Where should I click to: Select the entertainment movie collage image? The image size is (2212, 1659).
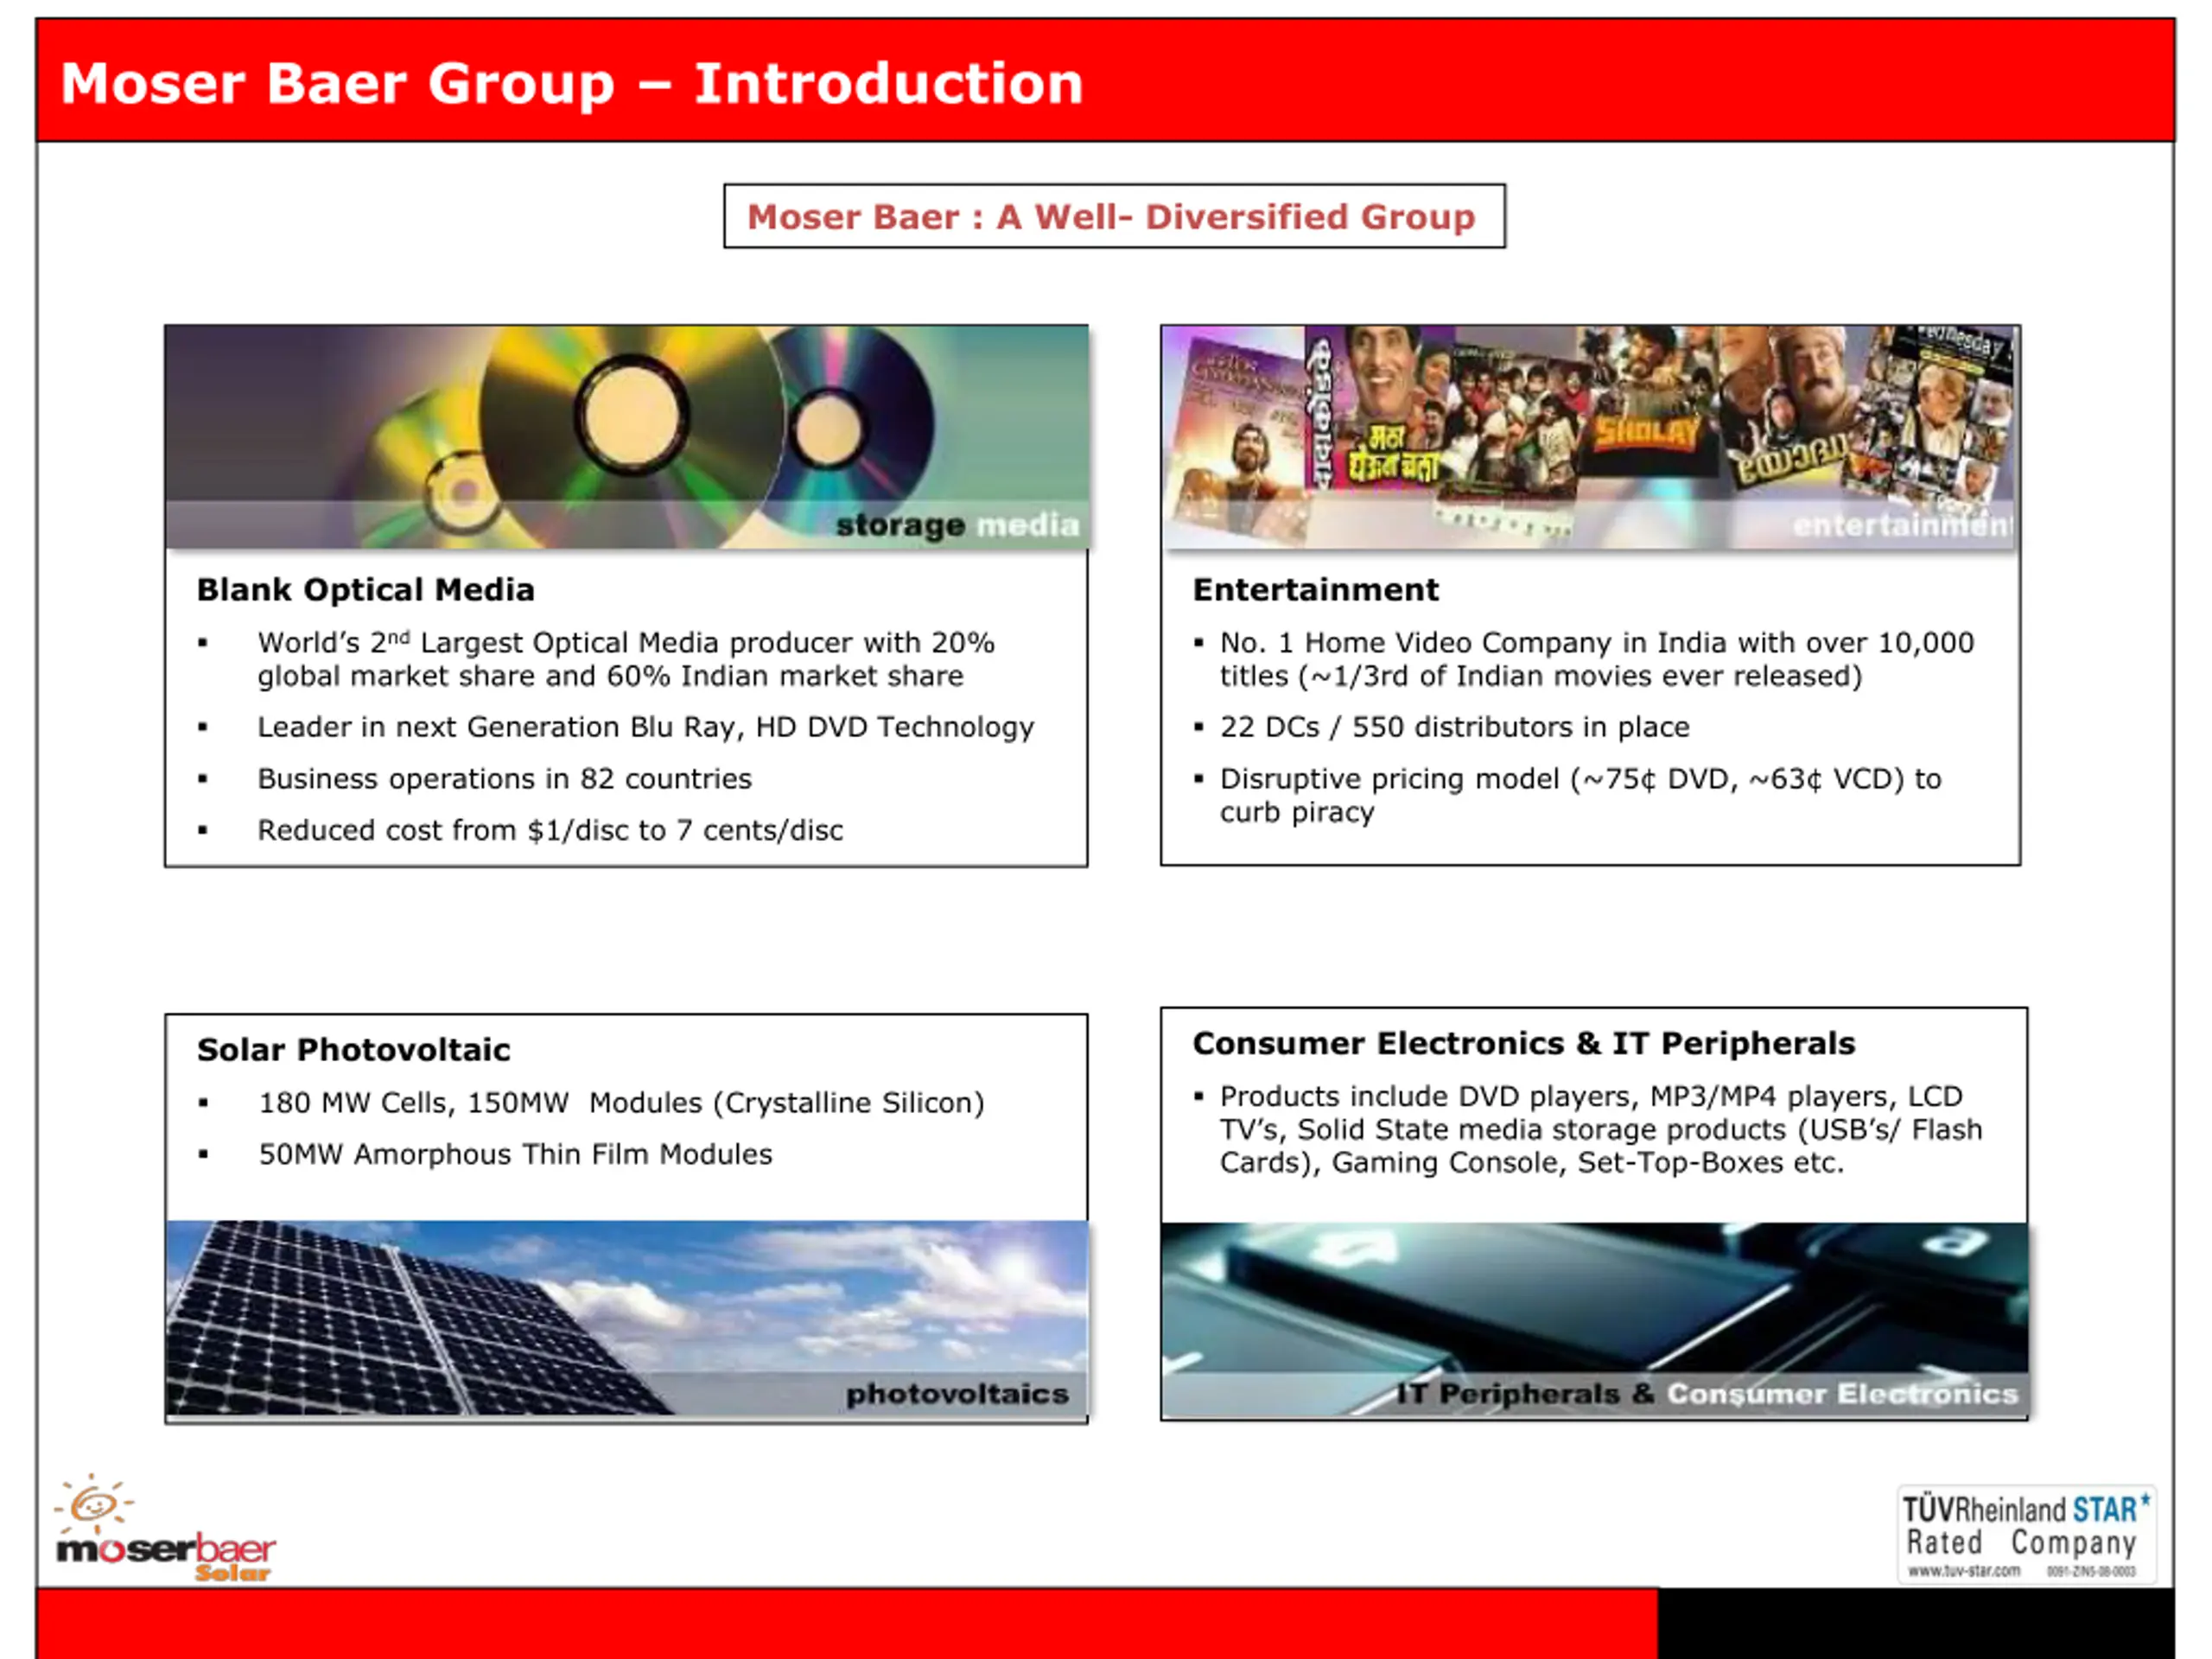[x=1590, y=437]
